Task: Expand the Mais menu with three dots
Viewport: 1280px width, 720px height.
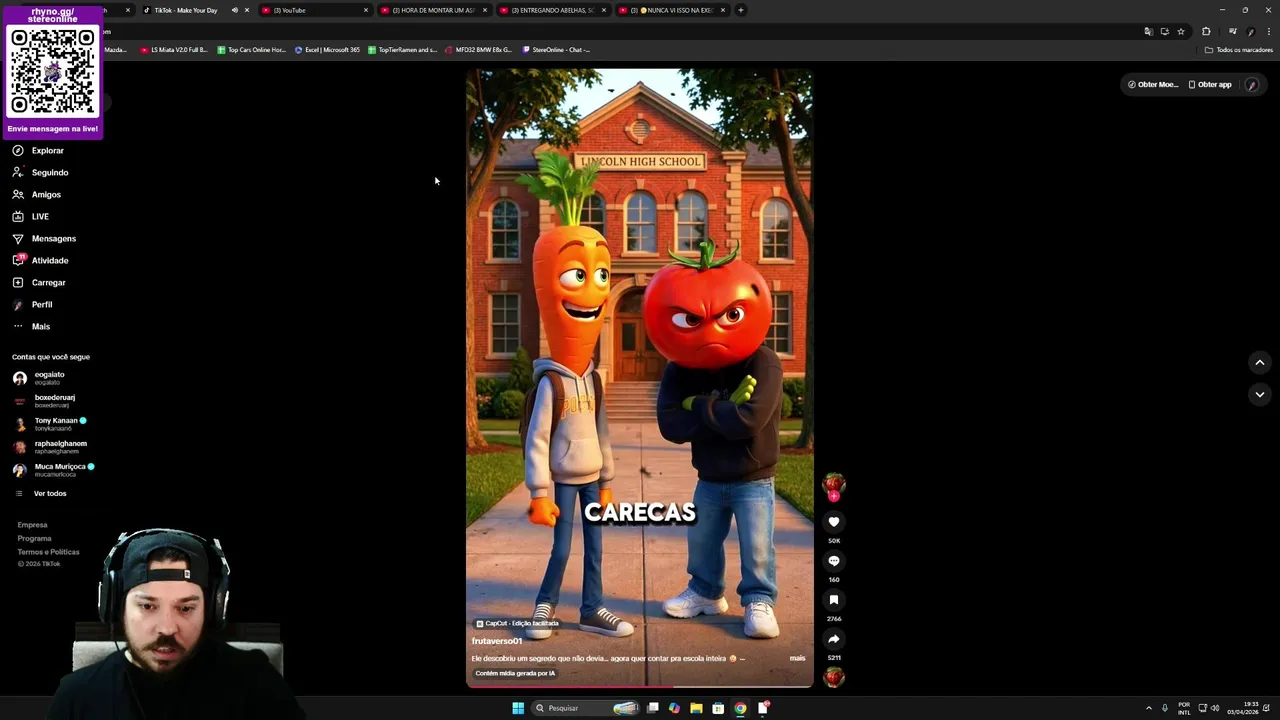Action: click(31, 326)
